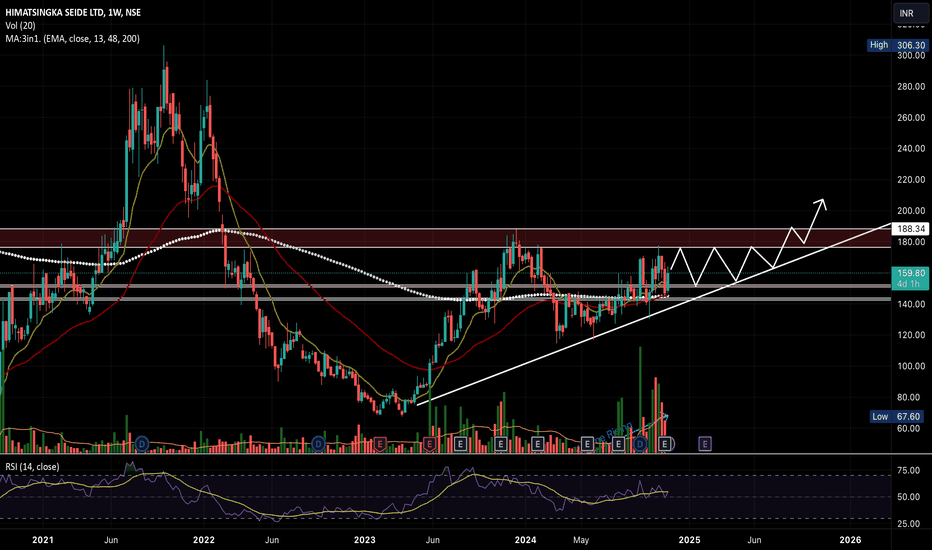Click the 240.00 price axis label
The height and width of the screenshot is (550, 932).
tap(911, 148)
